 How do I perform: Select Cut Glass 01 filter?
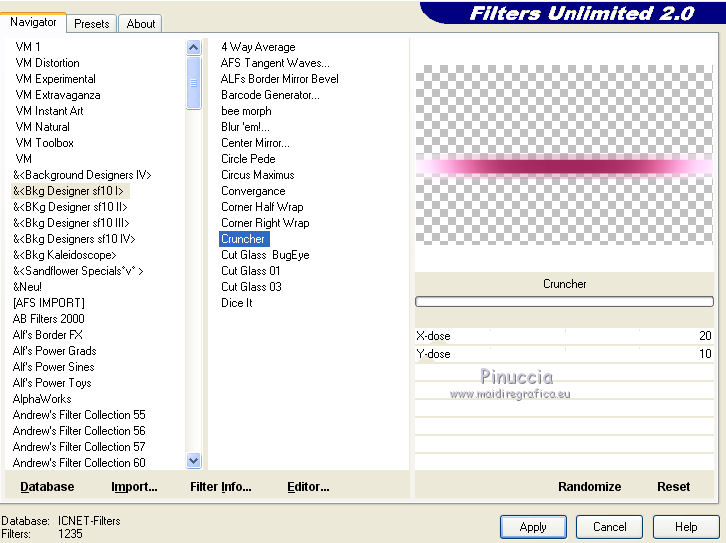tap(250, 271)
